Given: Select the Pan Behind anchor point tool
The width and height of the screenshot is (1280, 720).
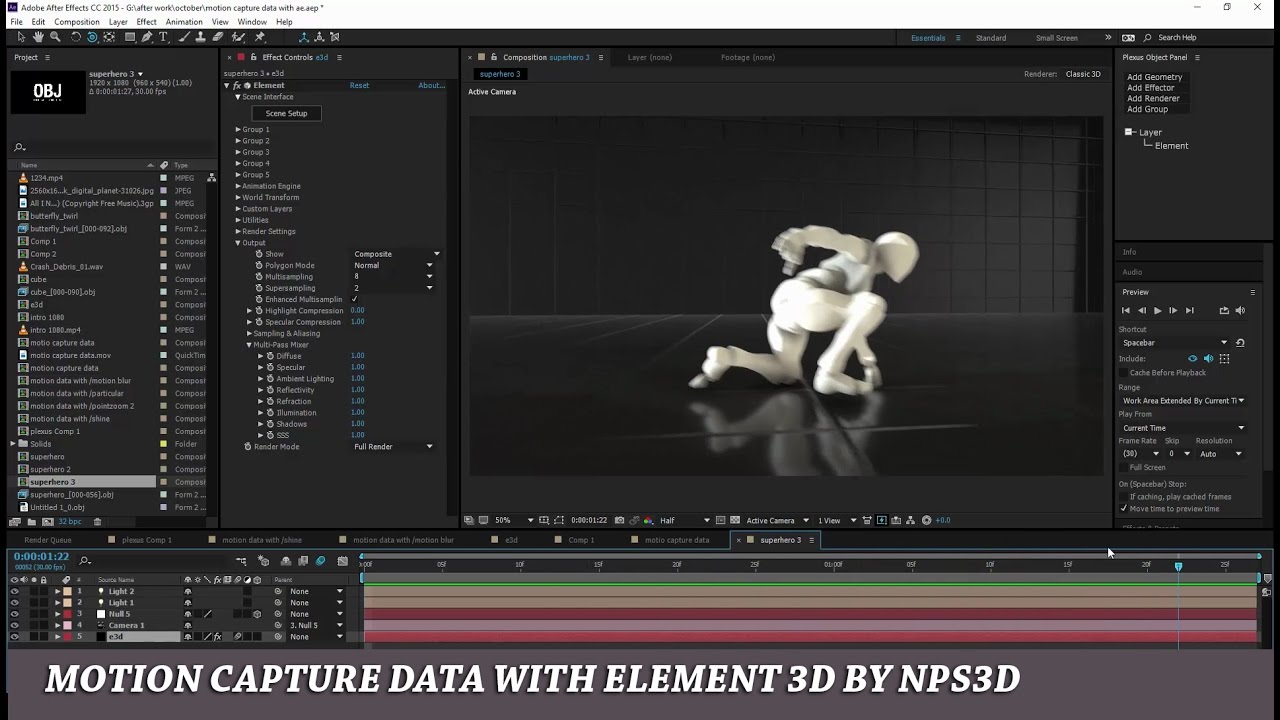Looking at the screenshot, I should [109, 37].
